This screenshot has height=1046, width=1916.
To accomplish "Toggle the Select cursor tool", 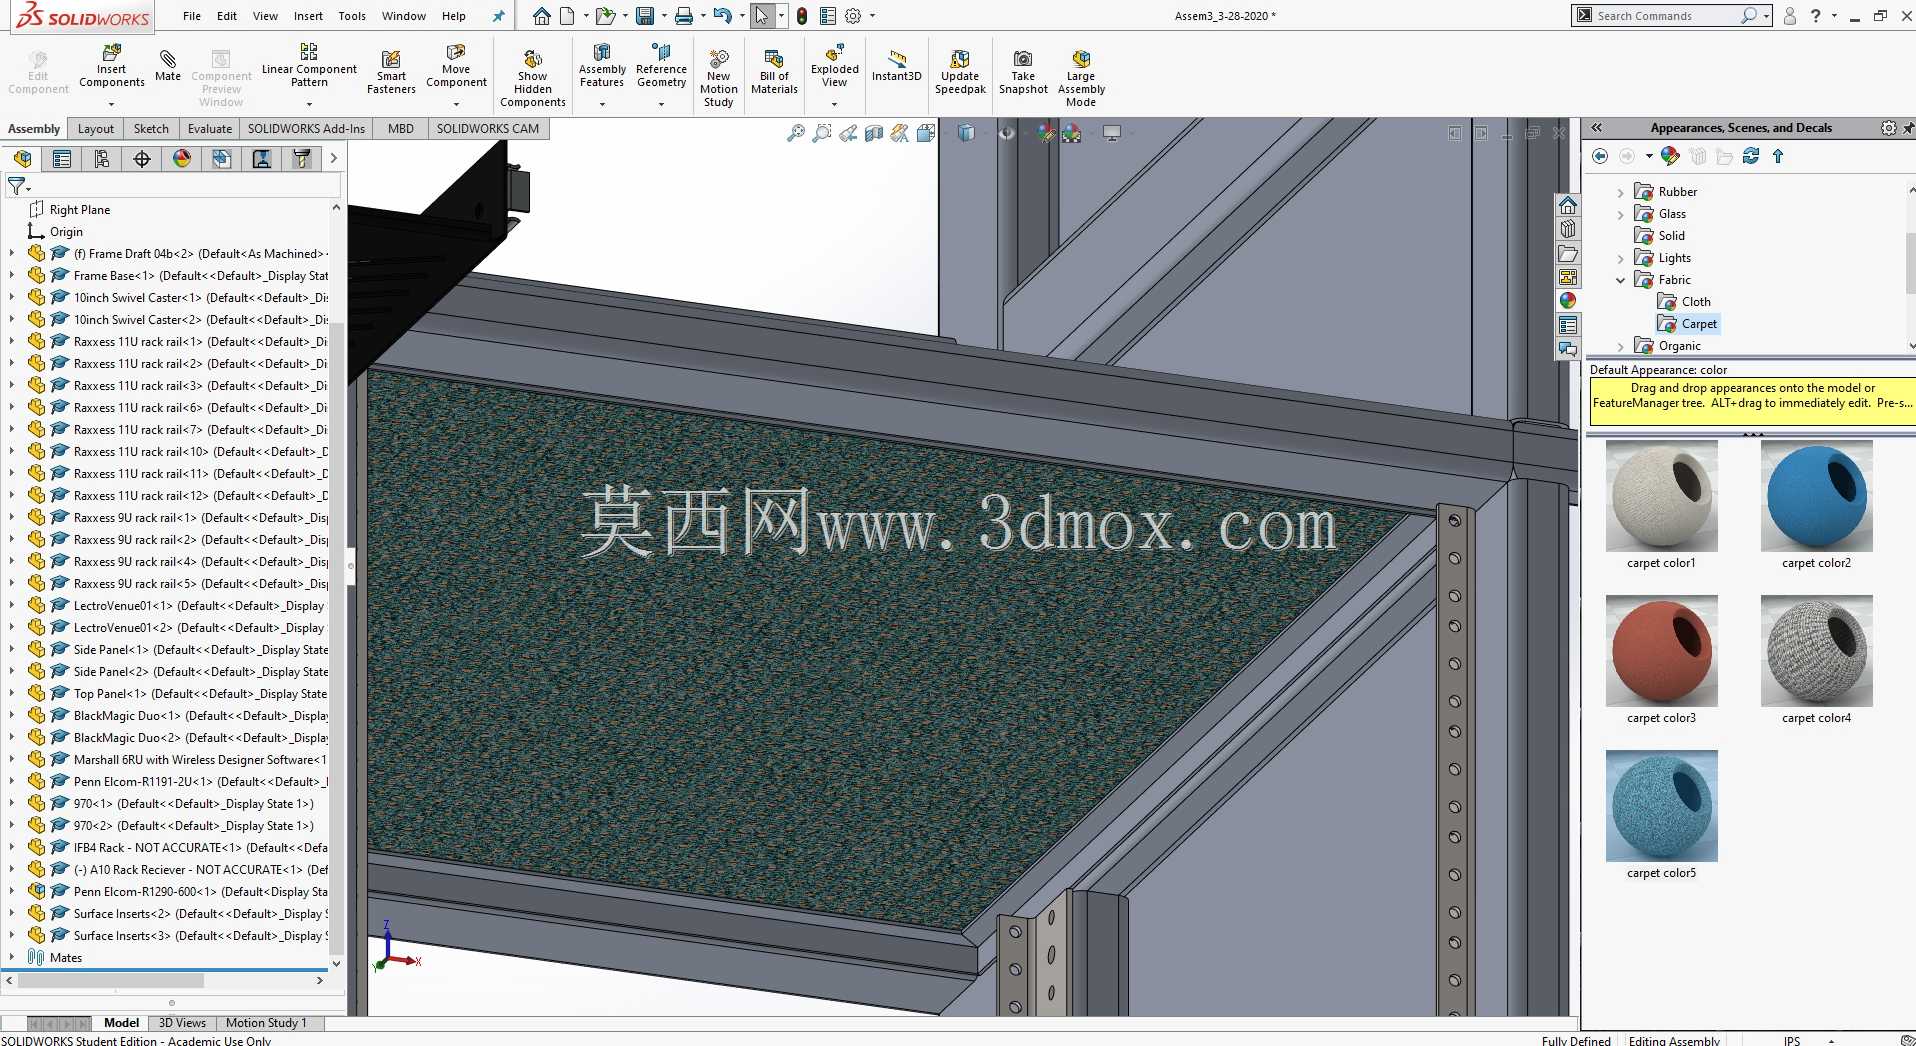I will (x=762, y=16).
